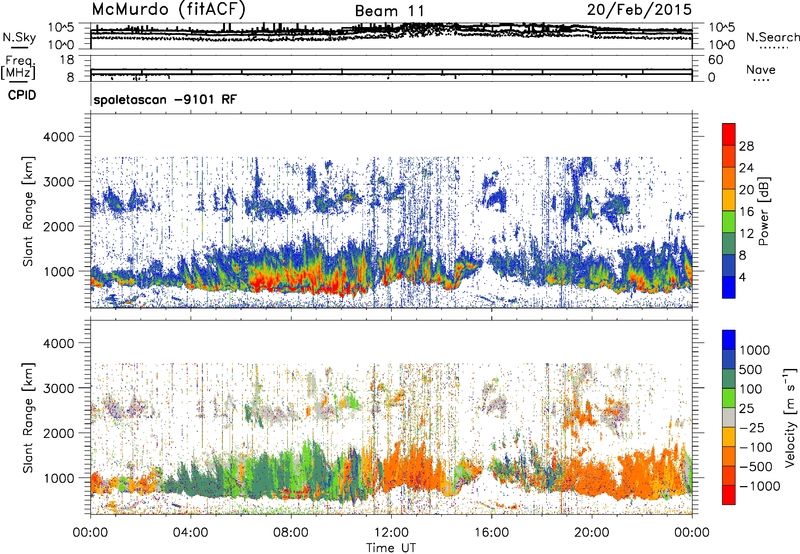Click 'spaletascan -9101 RF' text
Viewport: 800px width, 554px height.
tap(165, 99)
